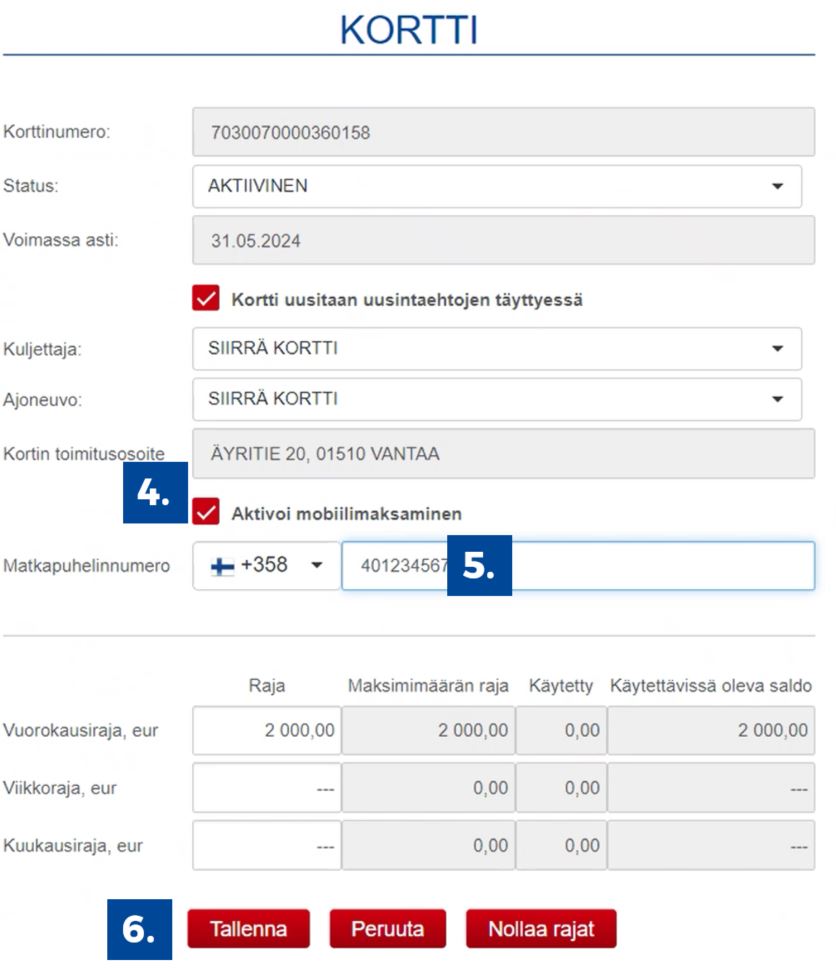Open the Status dropdown showing AKTIIVINEN
The height and width of the screenshot is (973, 836).
(497, 186)
